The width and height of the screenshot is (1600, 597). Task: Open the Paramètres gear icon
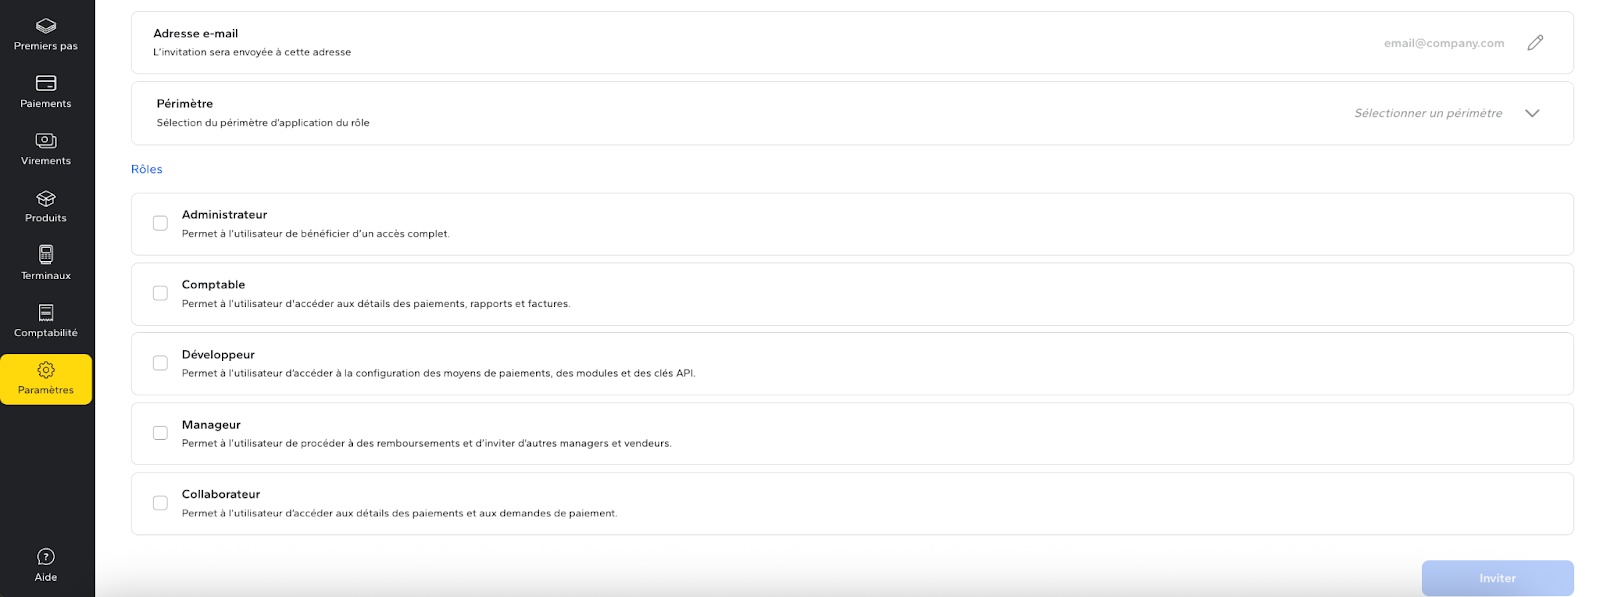(46, 370)
